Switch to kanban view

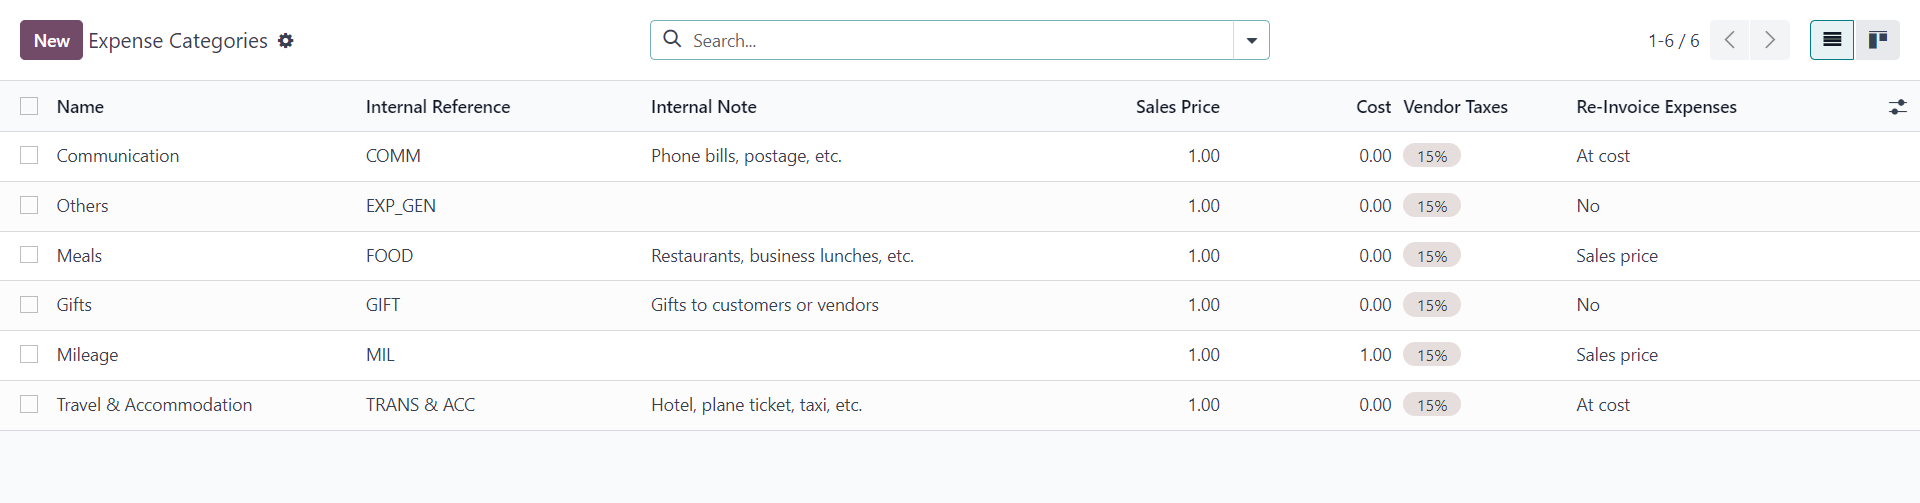coord(1877,40)
